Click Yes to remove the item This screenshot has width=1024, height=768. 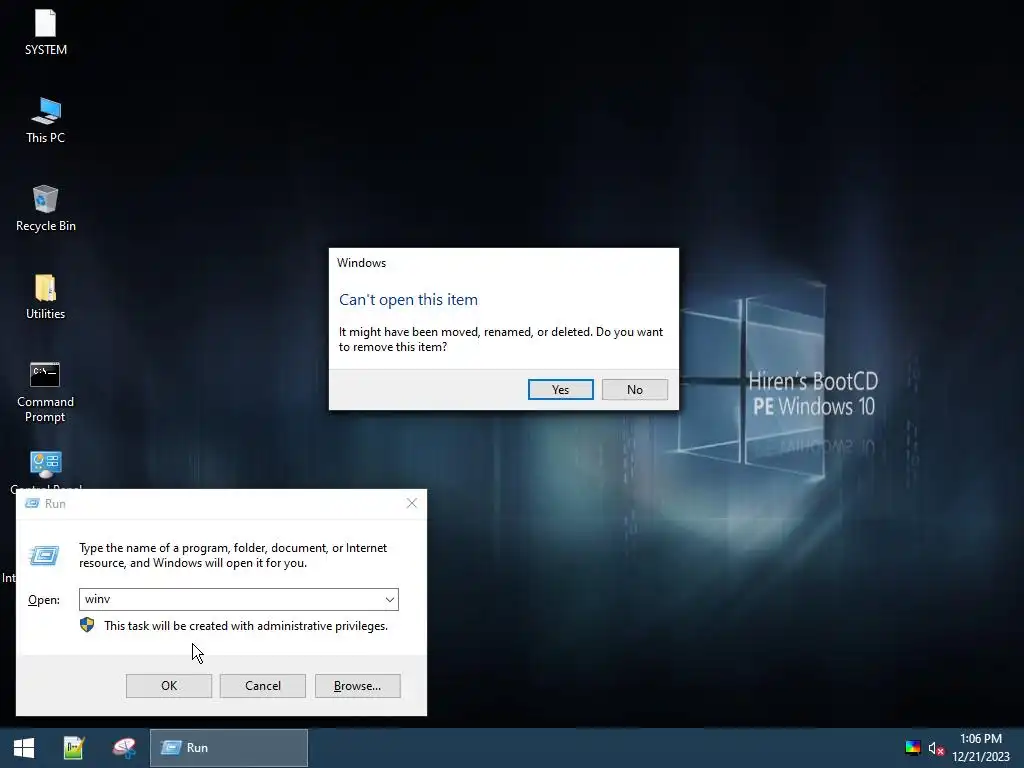560,390
